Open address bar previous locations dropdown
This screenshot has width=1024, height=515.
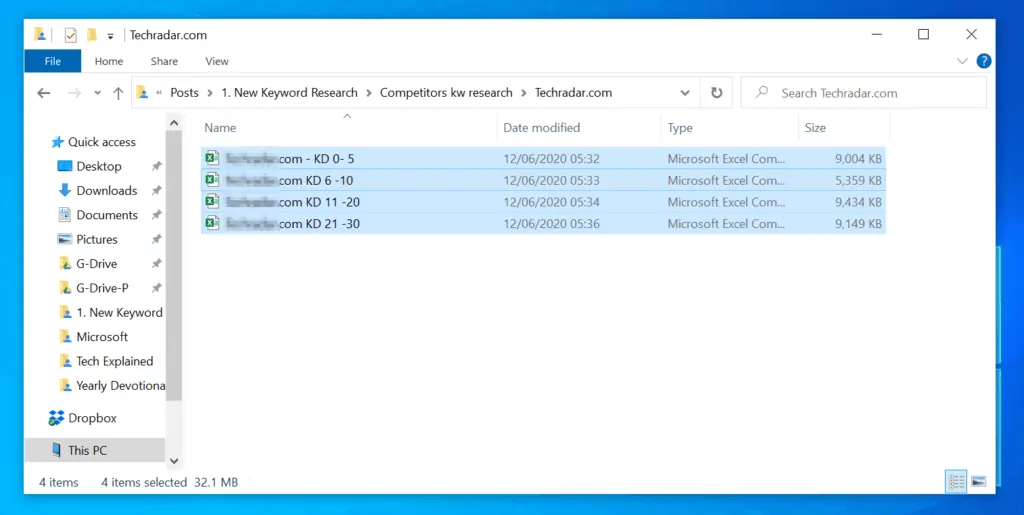[x=685, y=93]
